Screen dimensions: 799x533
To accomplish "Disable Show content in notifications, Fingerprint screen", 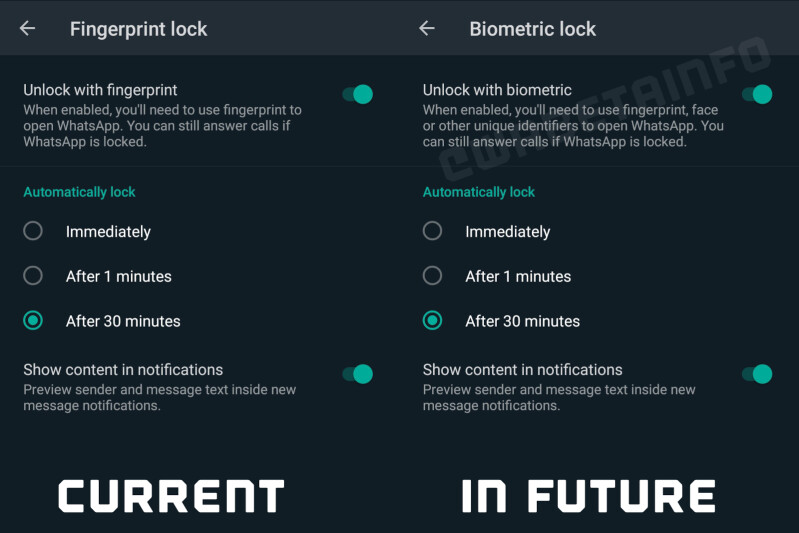I will point(358,374).
